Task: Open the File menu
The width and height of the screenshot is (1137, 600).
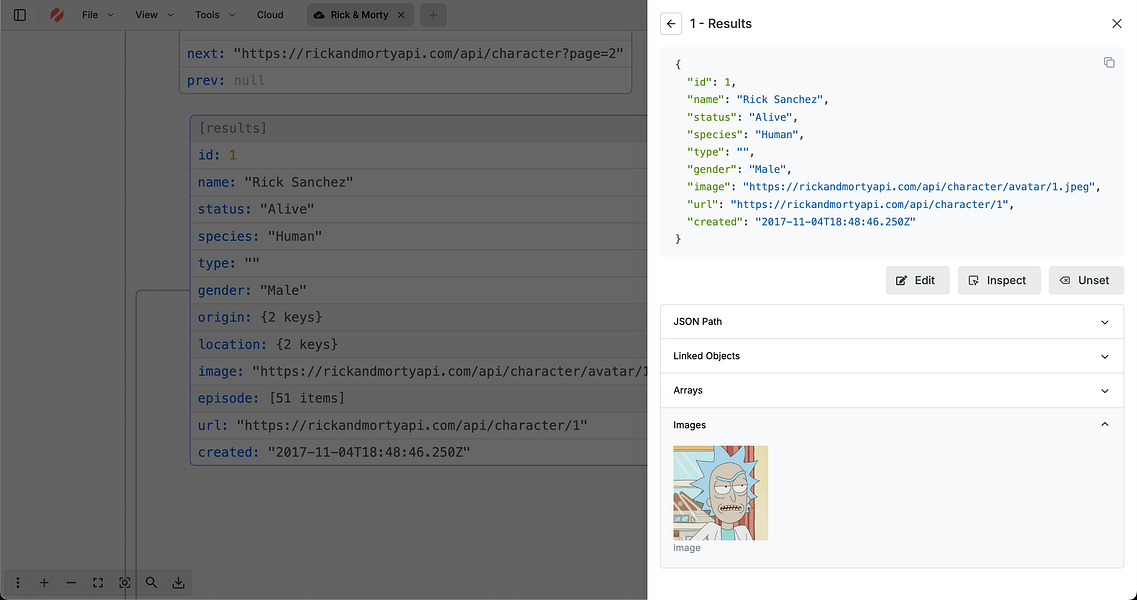Action: point(97,15)
